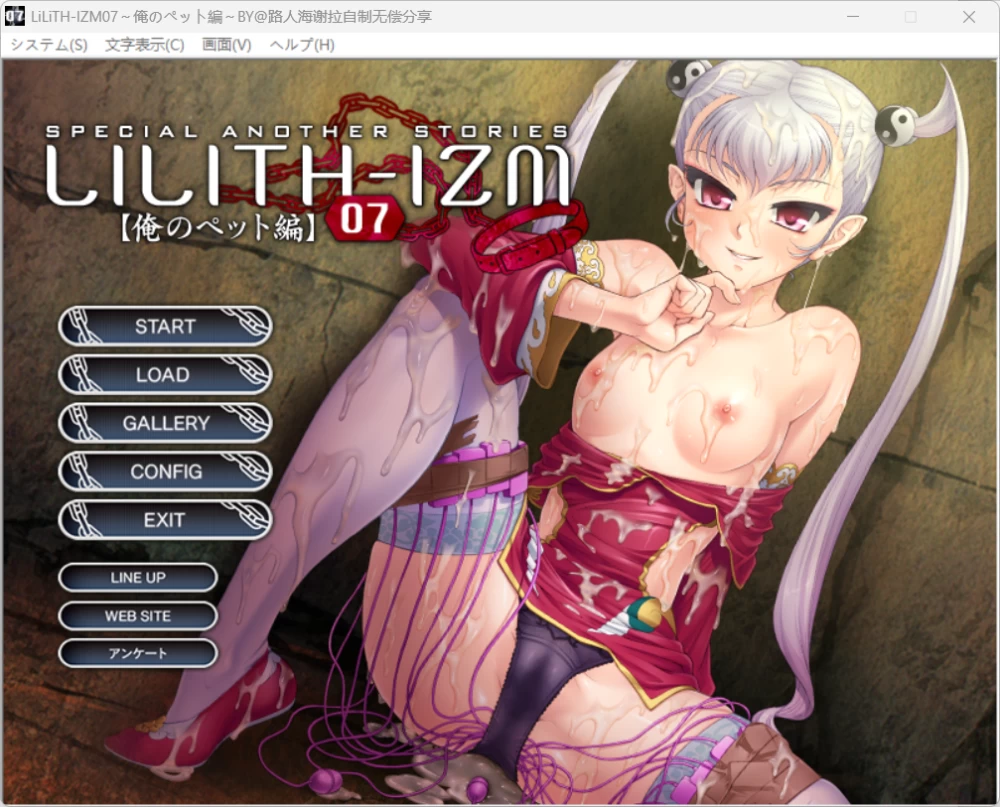Open the LOAD menu

165,374
